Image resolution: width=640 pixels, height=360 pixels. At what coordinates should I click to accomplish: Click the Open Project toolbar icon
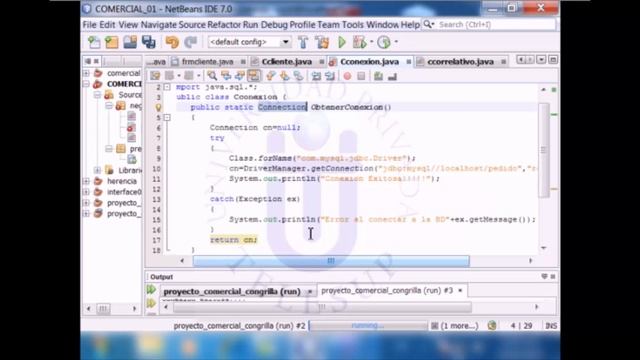point(130,42)
